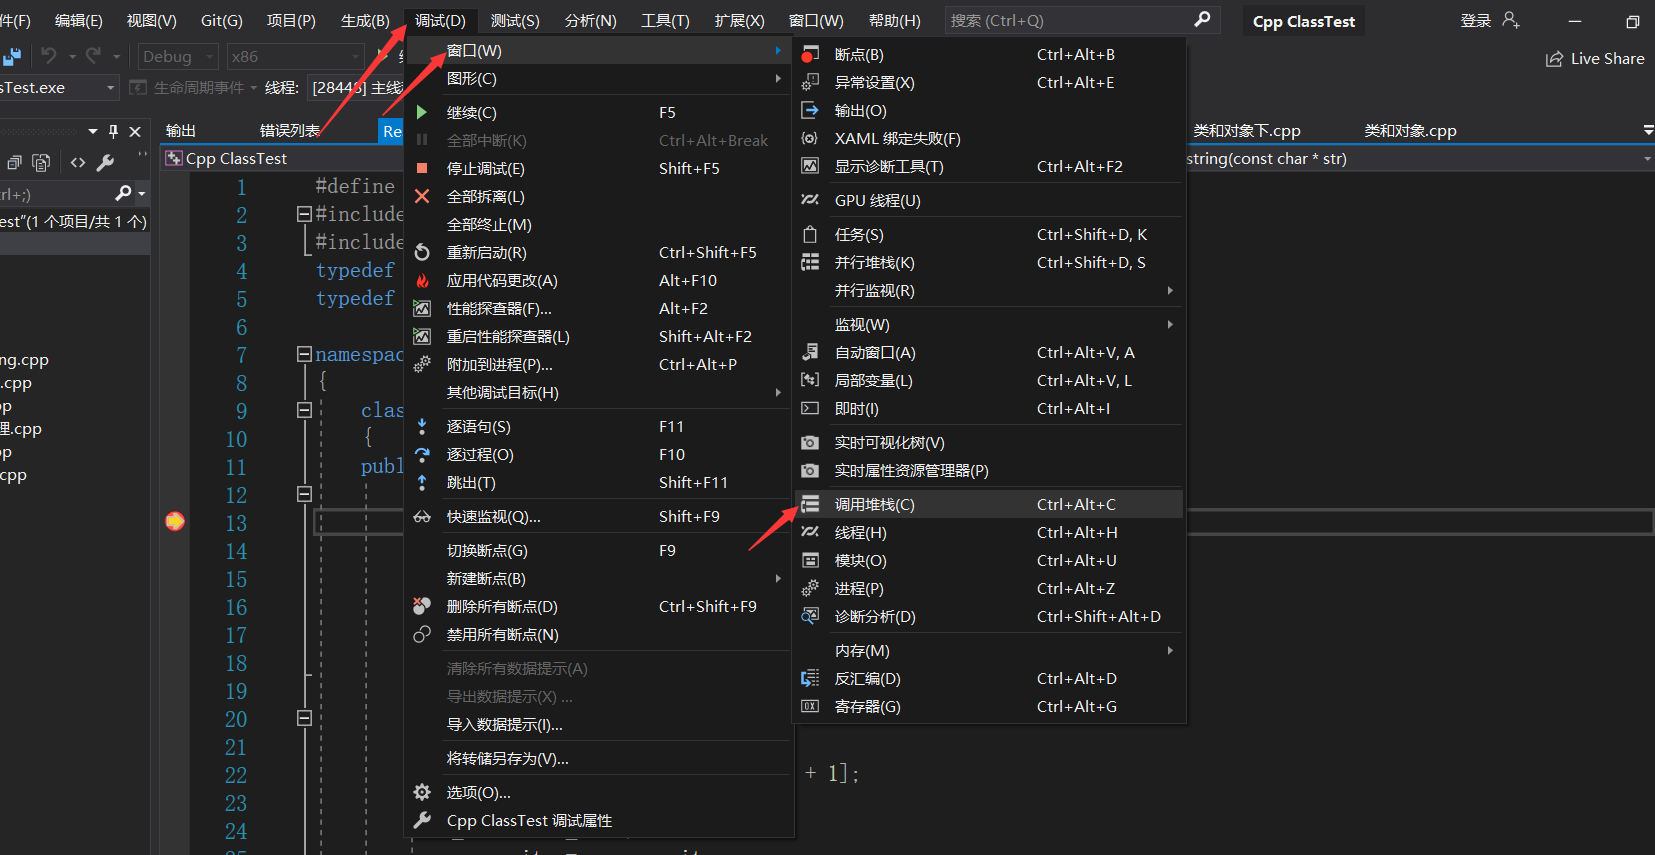Image resolution: width=1655 pixels, height=855 pixels.
Task: Open Disassembly (反汇编) window
Action: (x=990, y=679)
